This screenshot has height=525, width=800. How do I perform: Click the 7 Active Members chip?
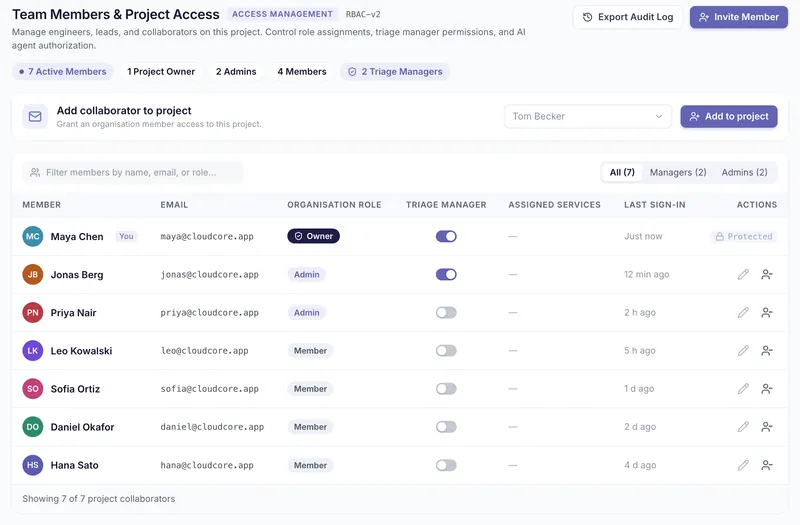click(x=63, y=72)
